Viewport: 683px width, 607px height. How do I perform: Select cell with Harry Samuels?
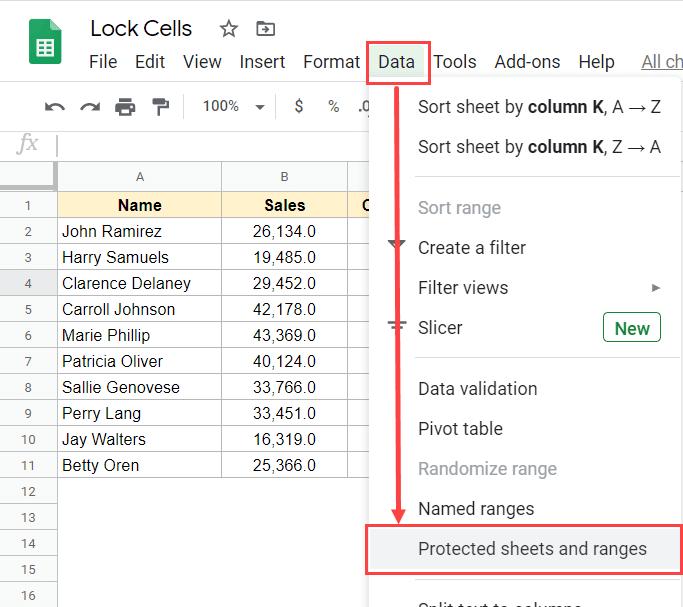tap(139, 257)
